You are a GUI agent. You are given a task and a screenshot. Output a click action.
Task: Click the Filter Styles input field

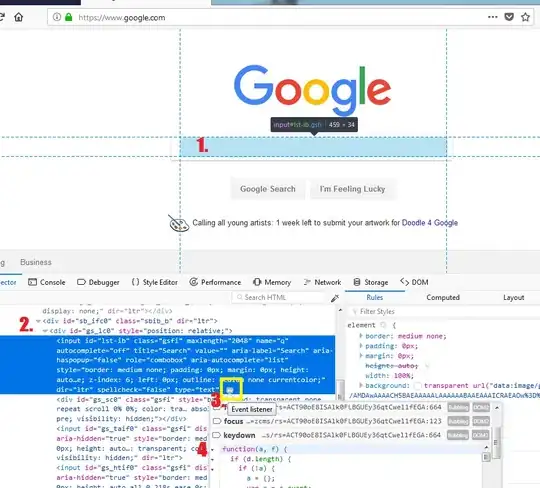(x=444, y=312)
